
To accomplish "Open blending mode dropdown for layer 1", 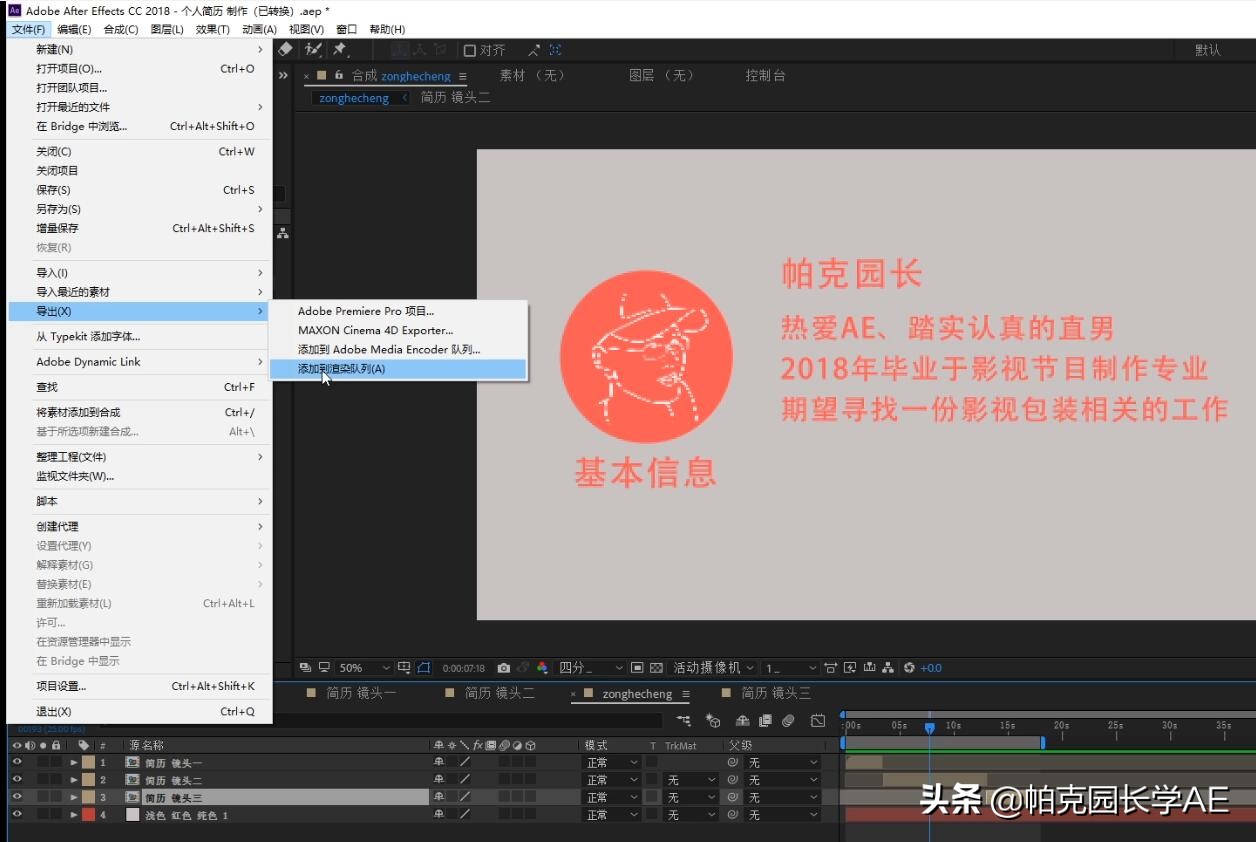I will (612, 763).
